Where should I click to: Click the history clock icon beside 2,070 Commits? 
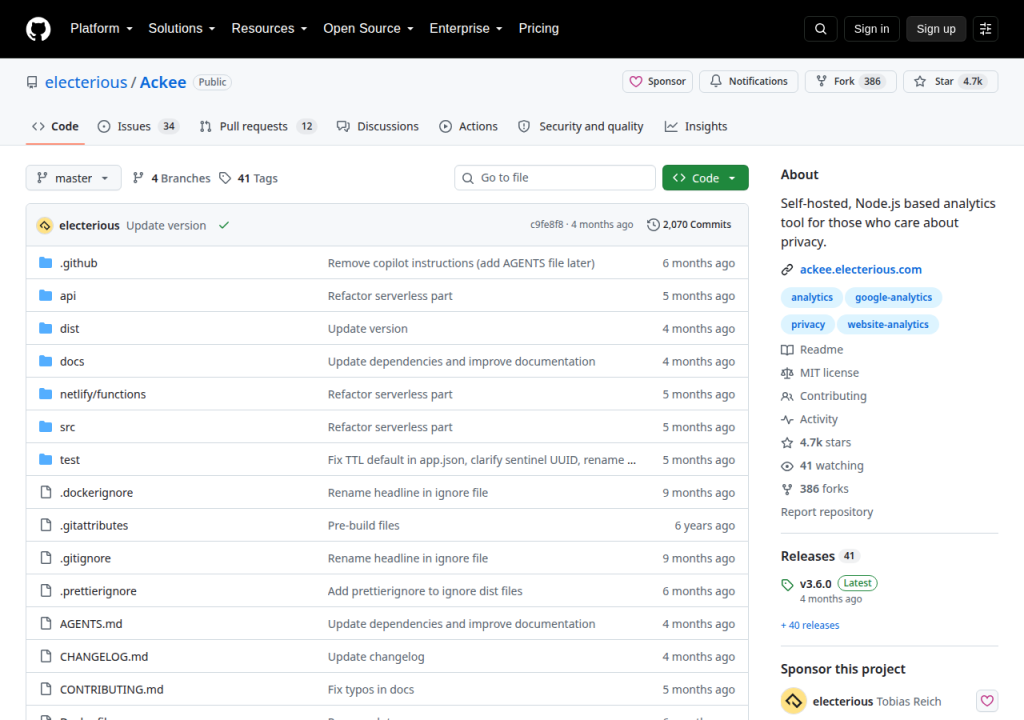pos(653,225)
